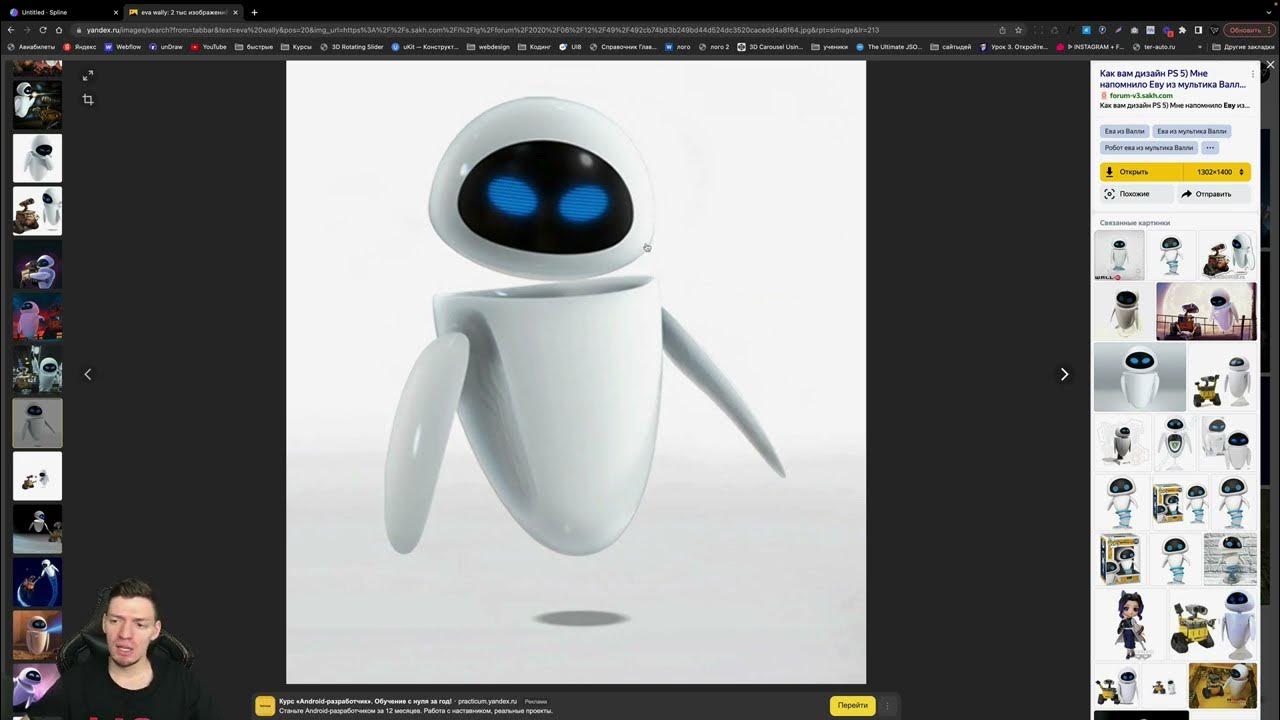Open the YouTube bookmark
This screenshot has width=1280, height=720.
(209, 47)
